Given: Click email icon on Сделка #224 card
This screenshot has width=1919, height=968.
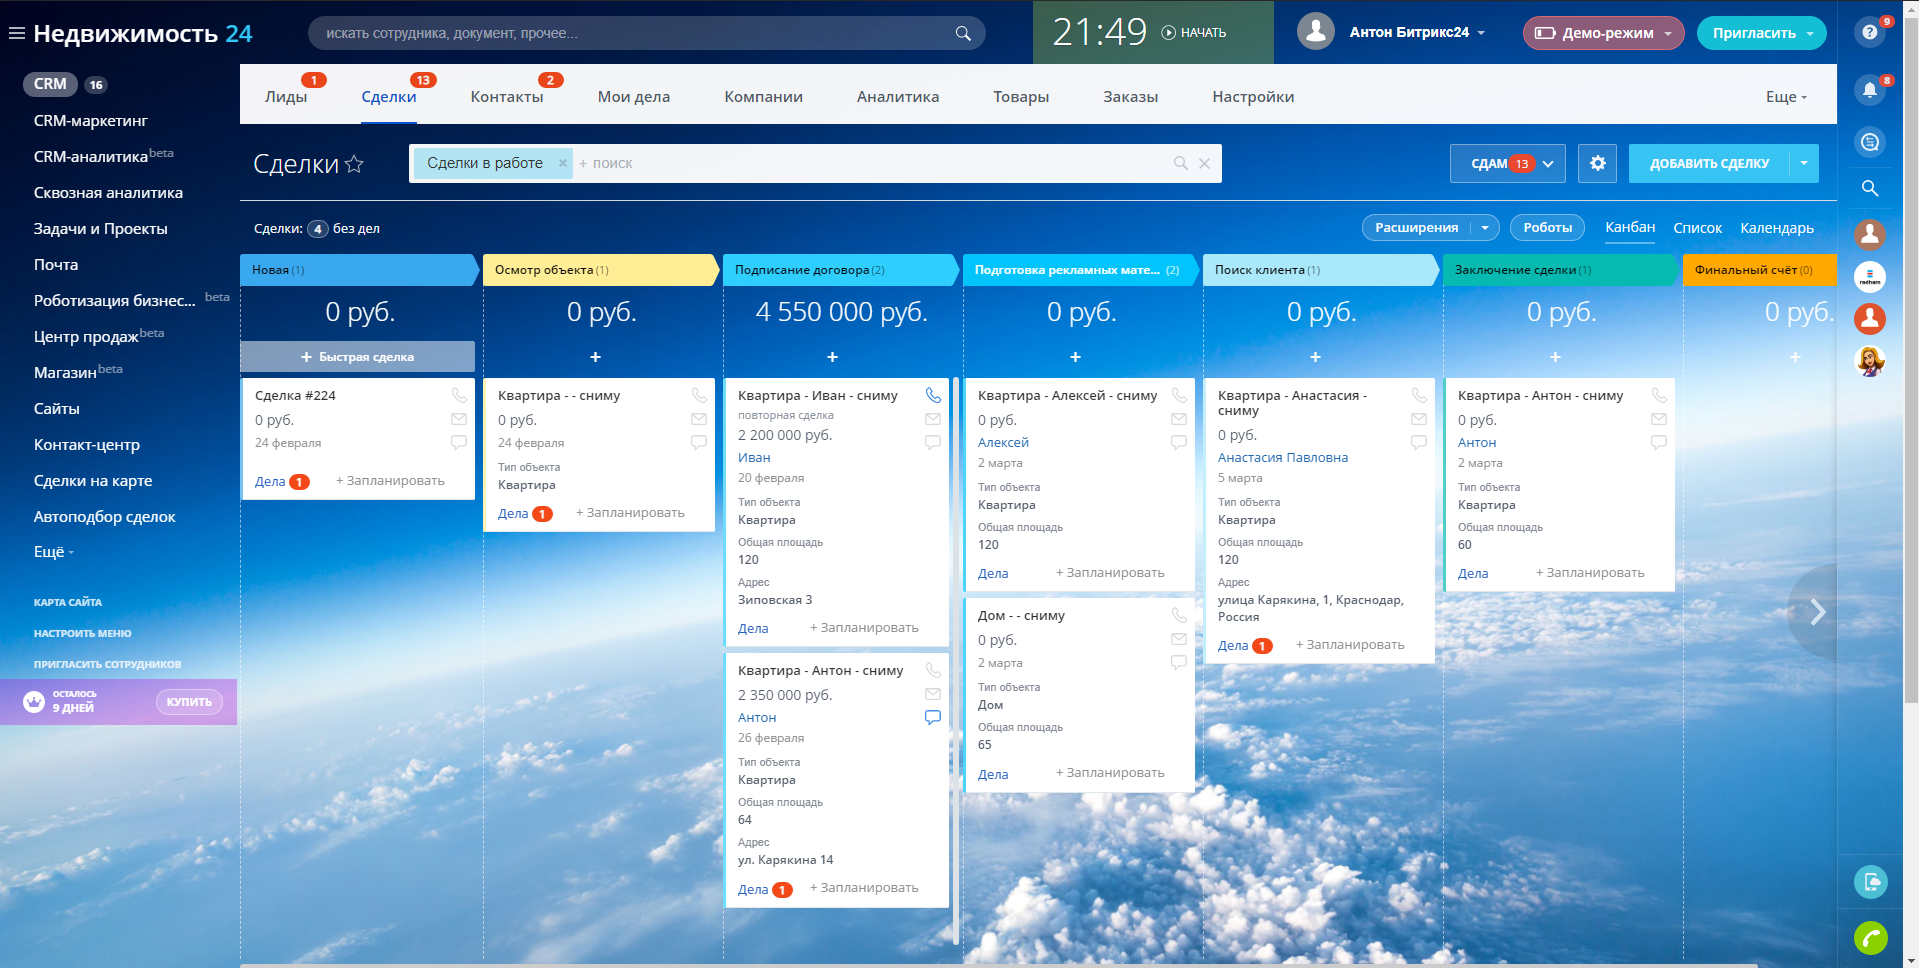Looking at the screenshot, I should click(459, 419).
